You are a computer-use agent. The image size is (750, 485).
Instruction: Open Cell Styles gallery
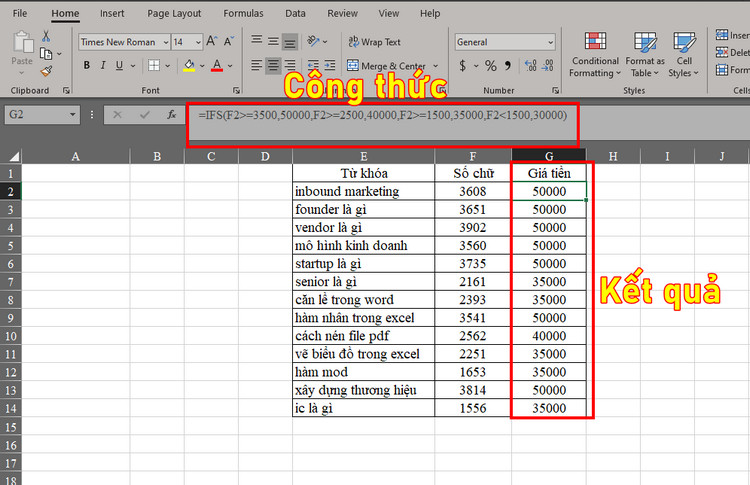tap(684, 55)
